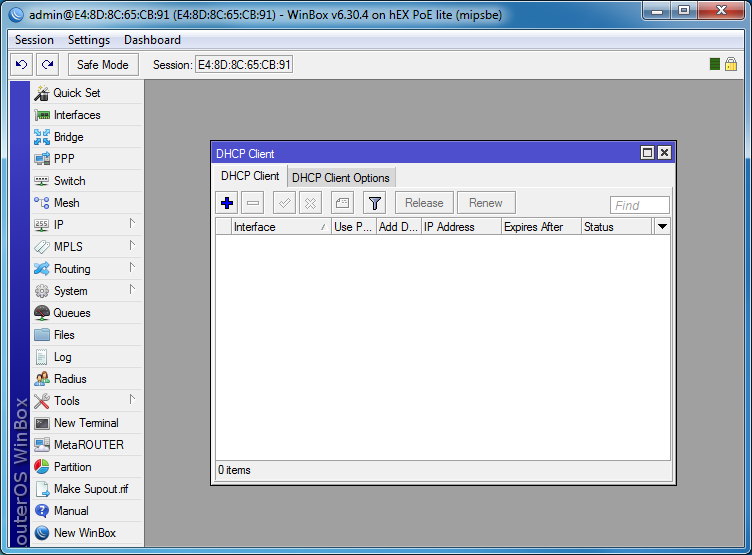Click the Expires After column header

541,226
